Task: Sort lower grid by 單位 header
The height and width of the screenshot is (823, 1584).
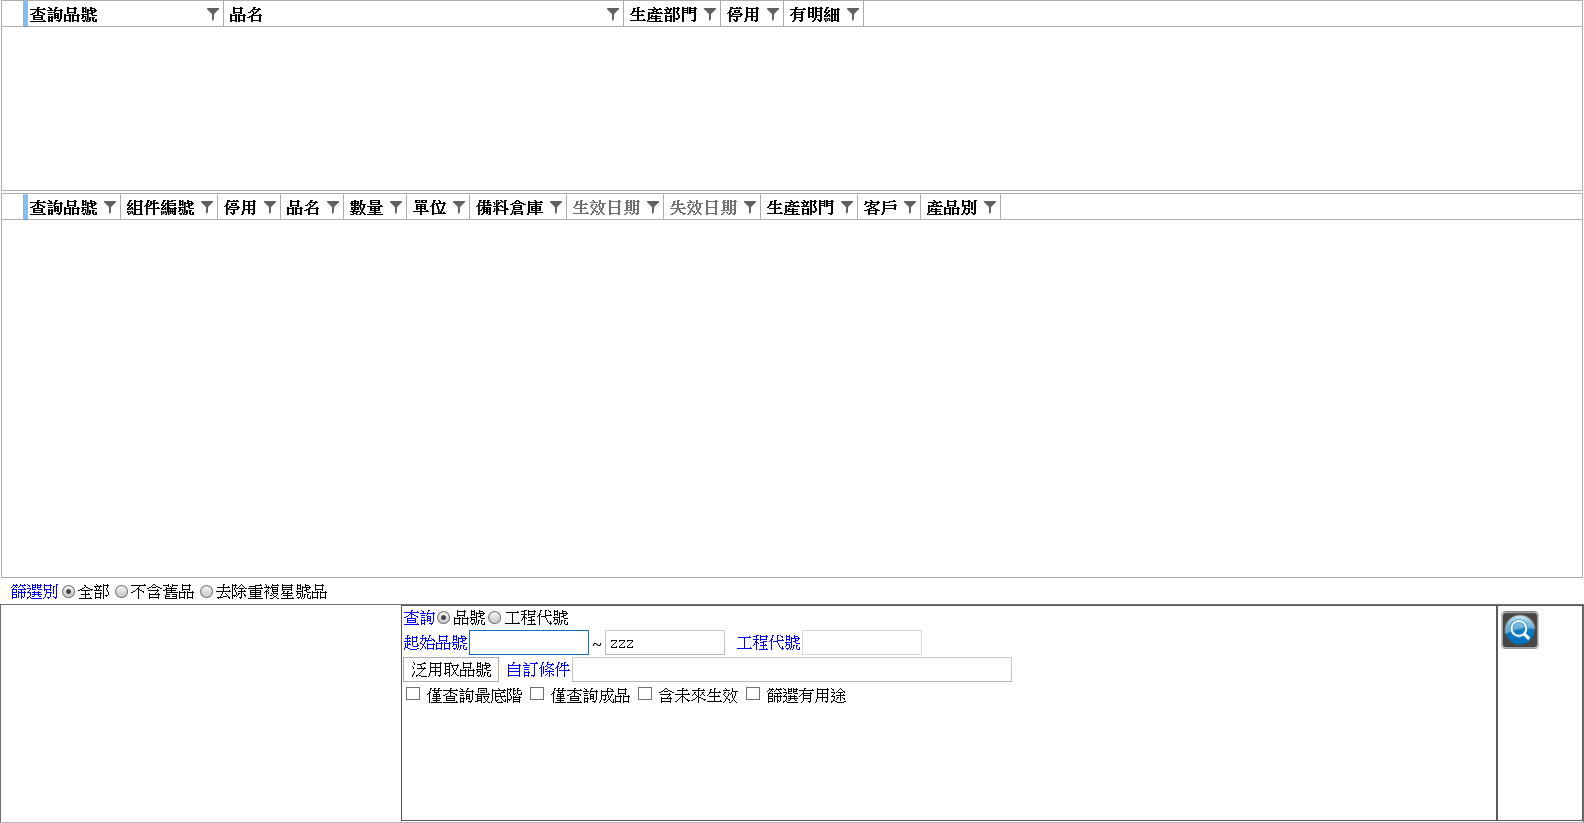Action: [429, 208]
